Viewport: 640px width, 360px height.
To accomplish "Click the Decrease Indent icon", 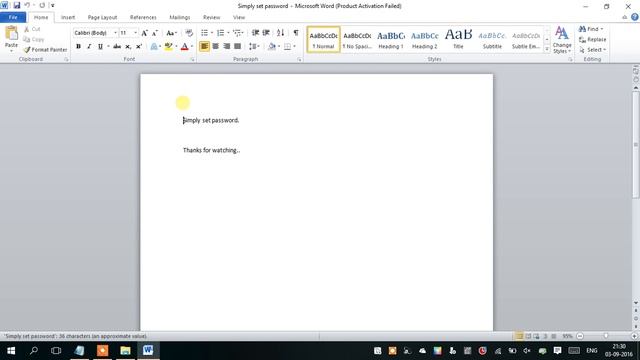I will (256, 33).
